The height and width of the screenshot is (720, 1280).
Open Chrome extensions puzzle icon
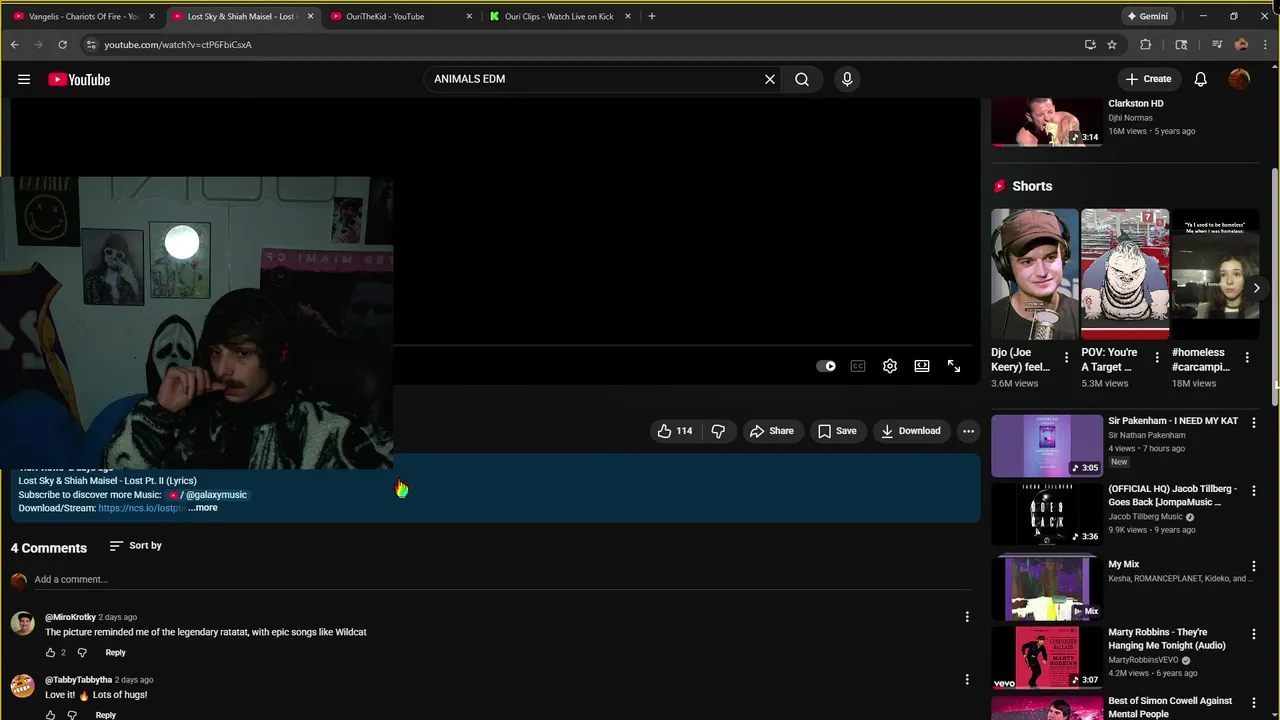click(x=1146, y=44)
